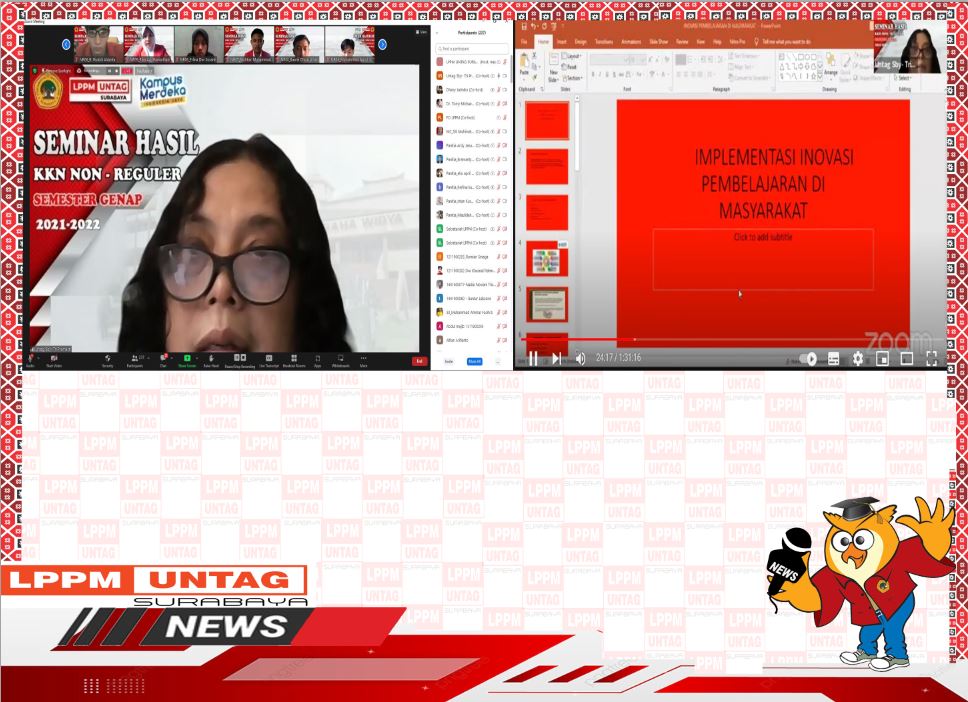Open Section dropdown in Slides group
This screenshot has height=702, width=968.
572,78
